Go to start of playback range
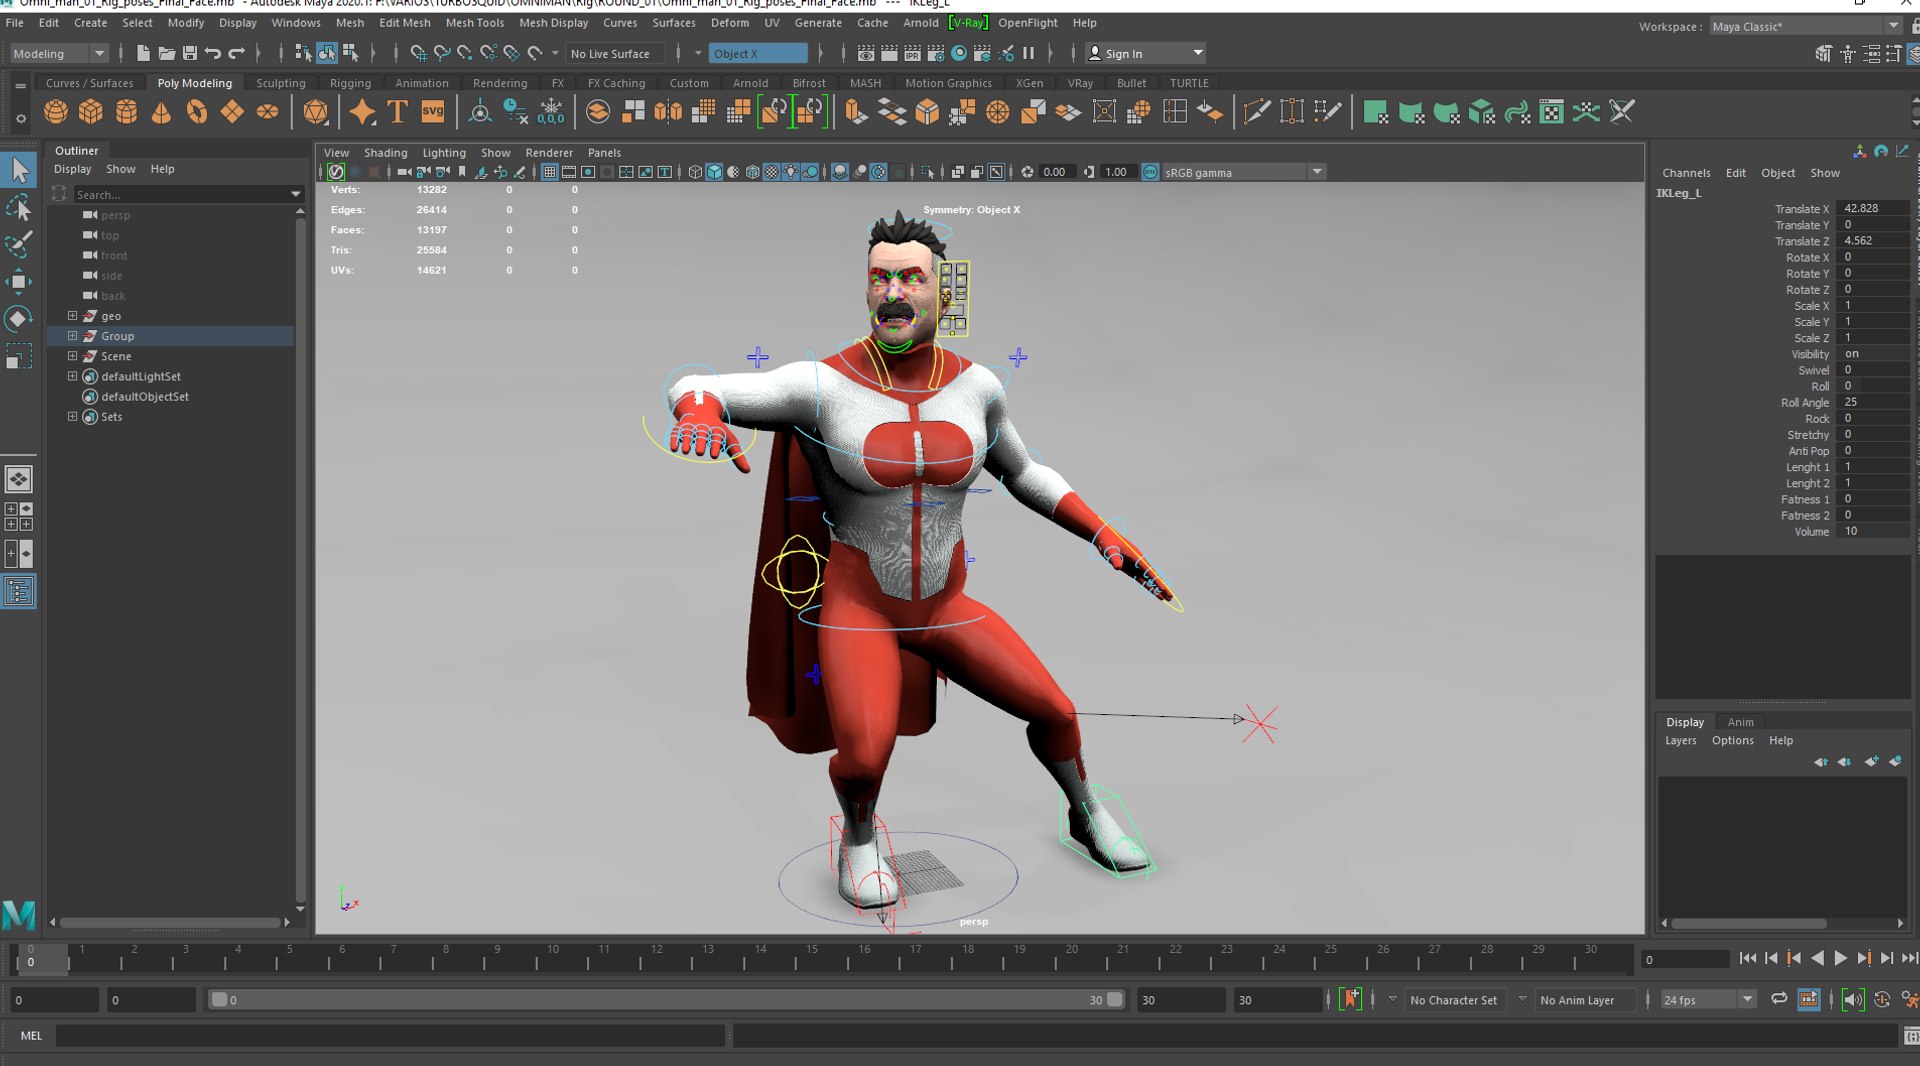The width and height of the screenshot is (1920, 1066). pos(1747,958)
